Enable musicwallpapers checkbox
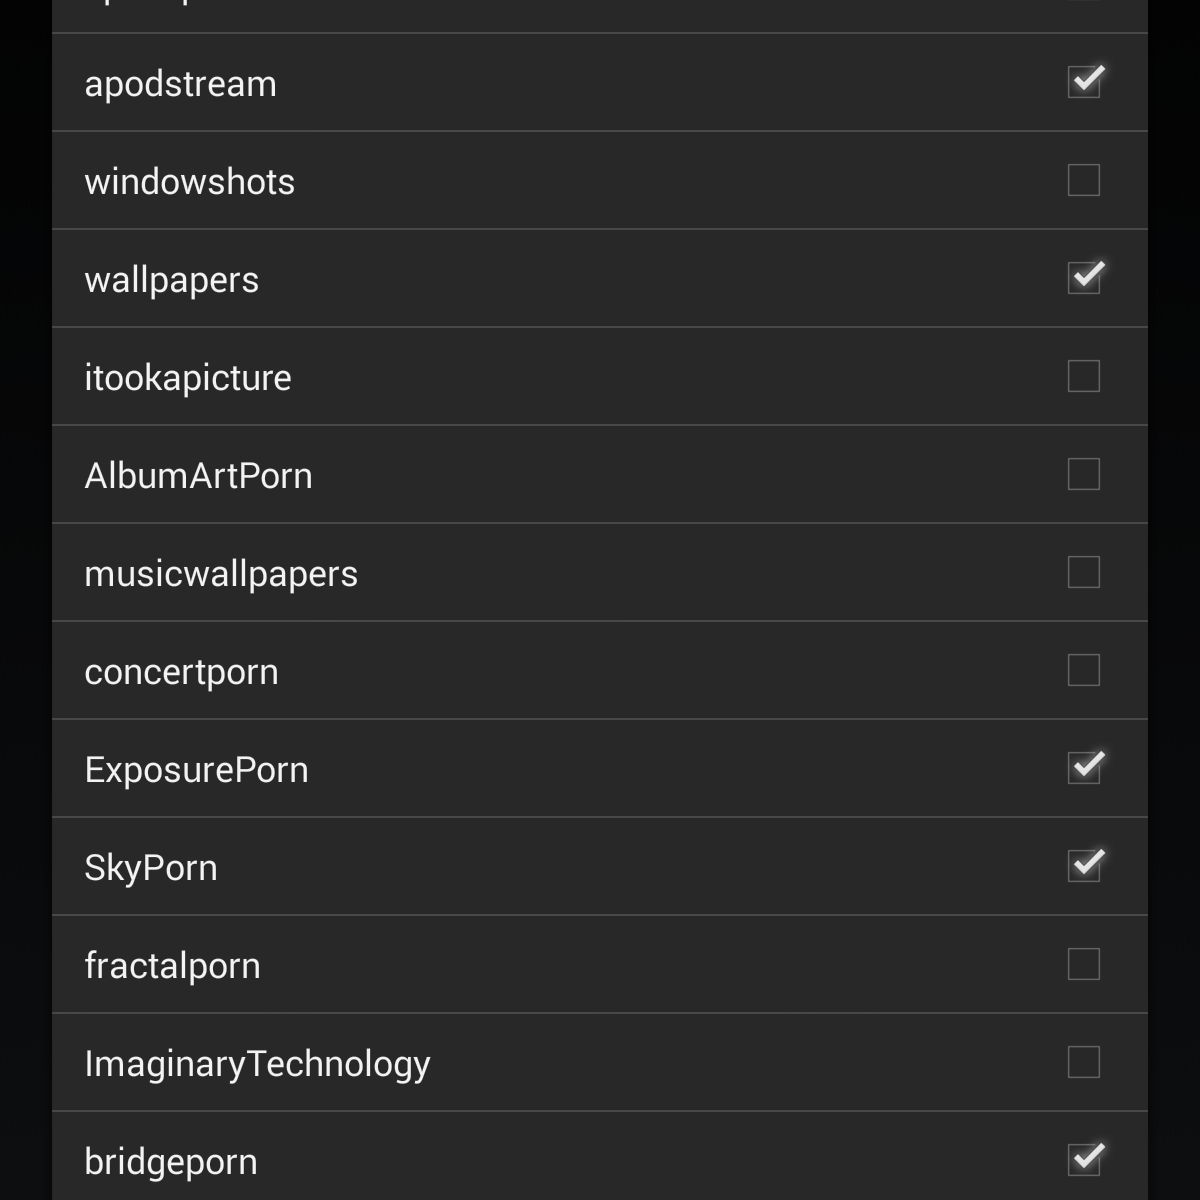 click(1084, 572)
